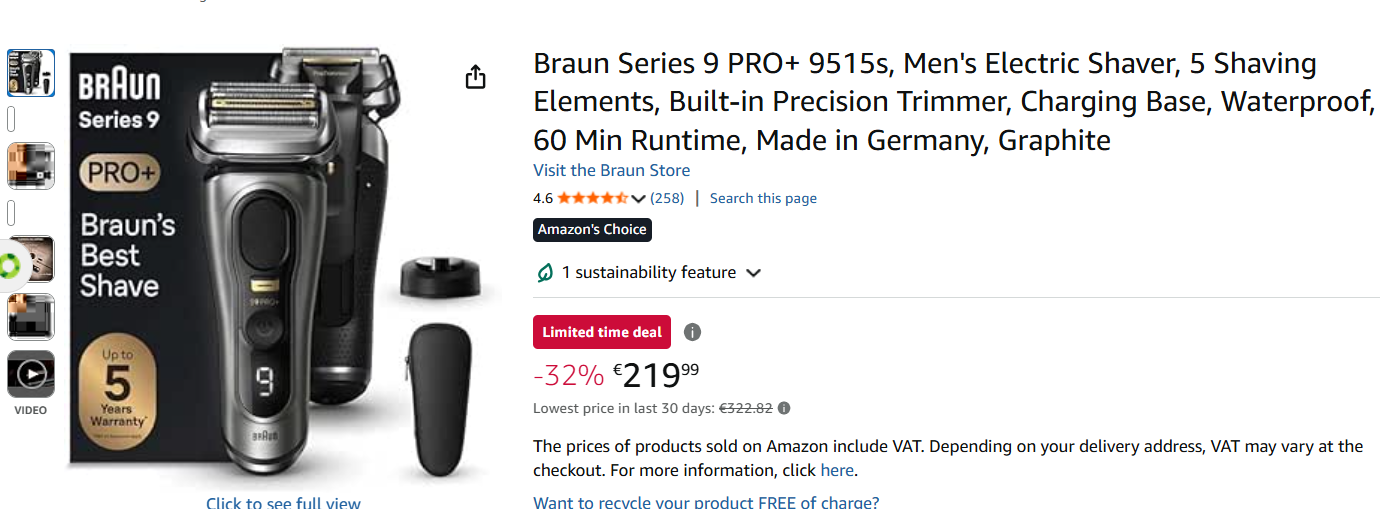Click the green sustainability leaf icon
This screenshot has height=509, width=1384.
(545, 273)
